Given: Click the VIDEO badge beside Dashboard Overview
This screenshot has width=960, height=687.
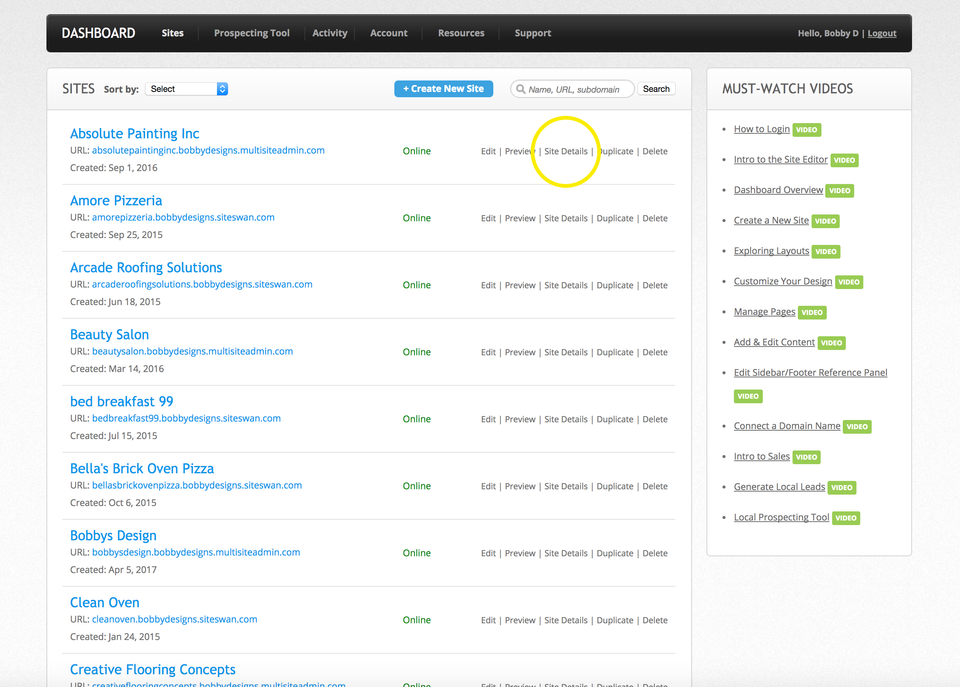Looking at the screenshot, I should point(839,190).
